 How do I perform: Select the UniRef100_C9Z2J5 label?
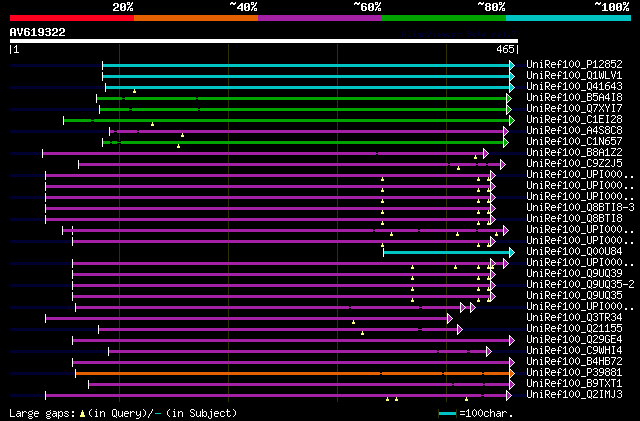(574, 164)
